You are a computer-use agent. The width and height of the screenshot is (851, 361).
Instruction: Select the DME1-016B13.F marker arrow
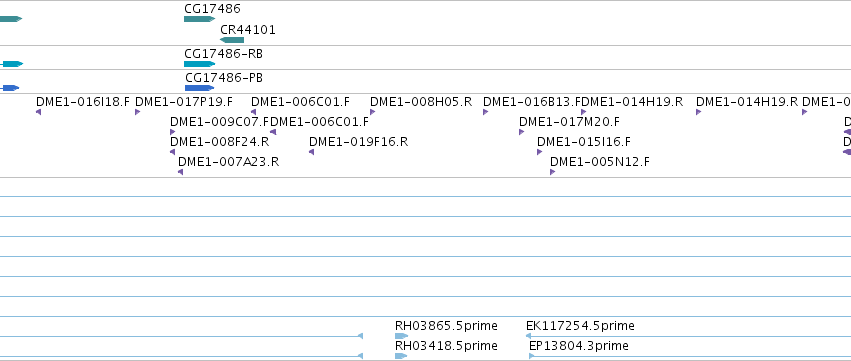click(486, 112)
